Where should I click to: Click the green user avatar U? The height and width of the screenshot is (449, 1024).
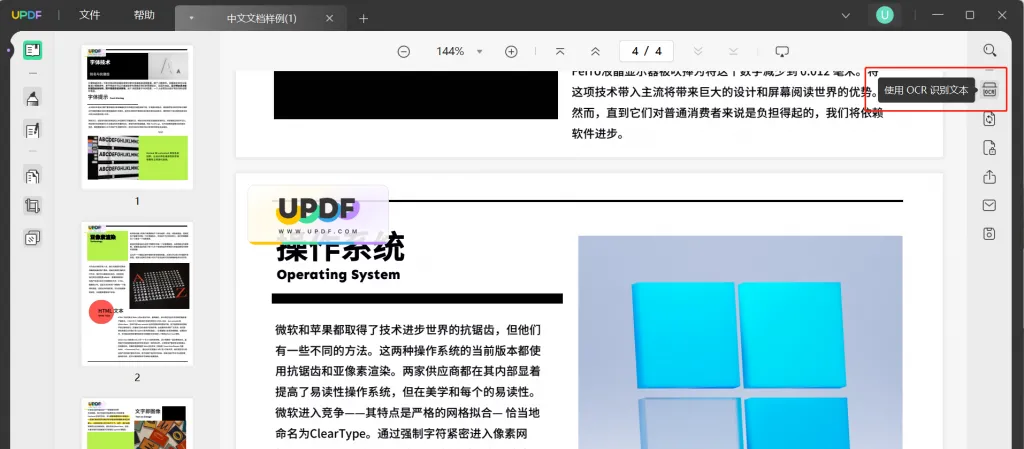885,15
